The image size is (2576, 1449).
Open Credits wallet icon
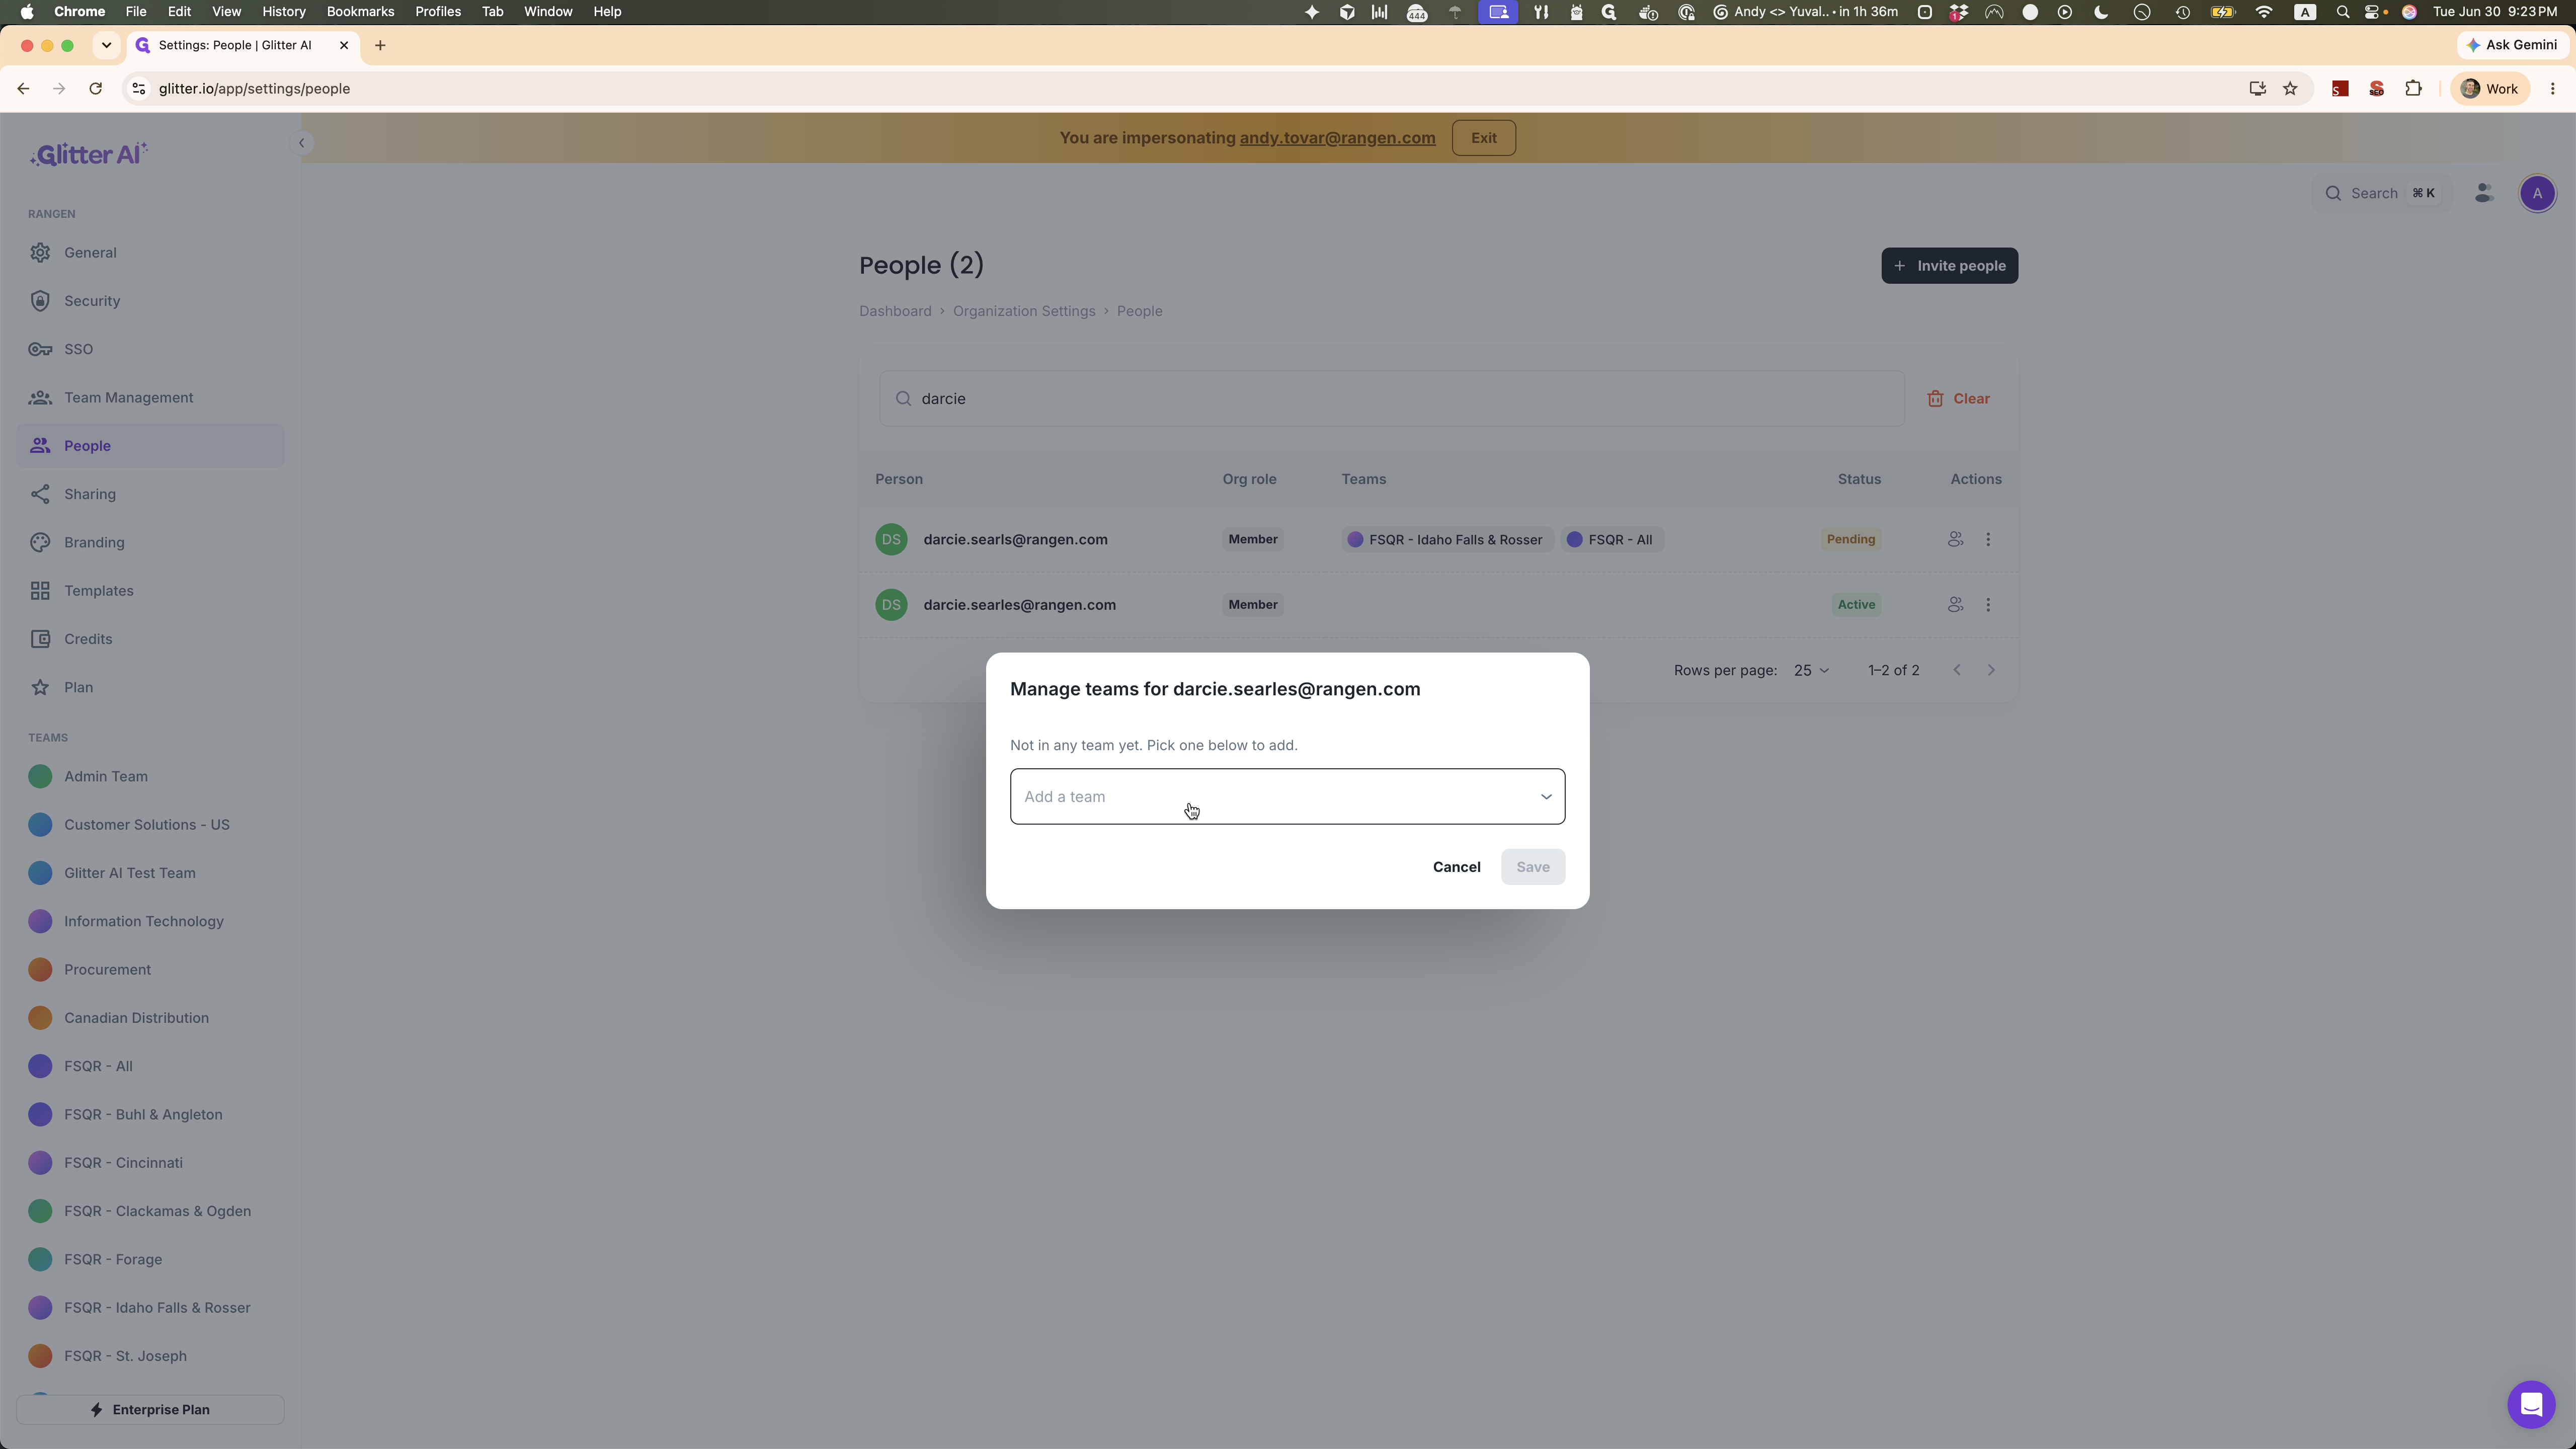click(40, 639)
